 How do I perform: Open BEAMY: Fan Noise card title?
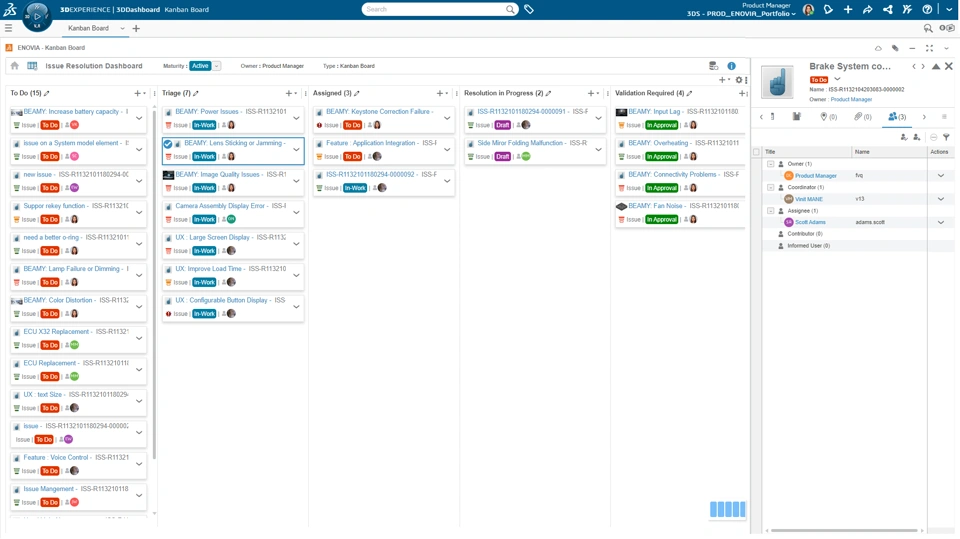tap(654, 206)
